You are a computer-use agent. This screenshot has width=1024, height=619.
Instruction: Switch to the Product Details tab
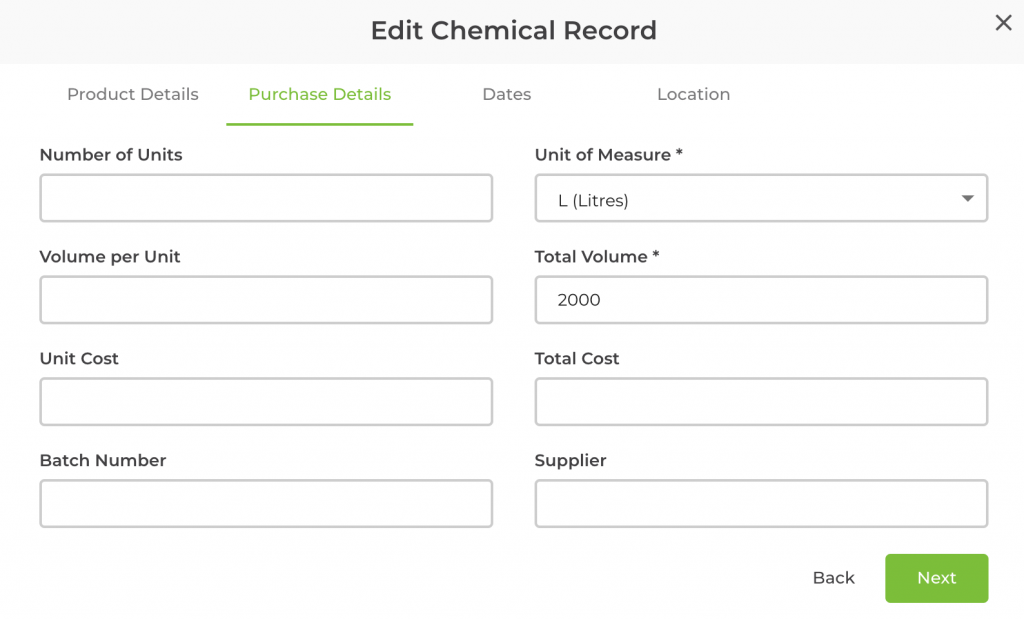pyautogui.click(x=133, y=95)
